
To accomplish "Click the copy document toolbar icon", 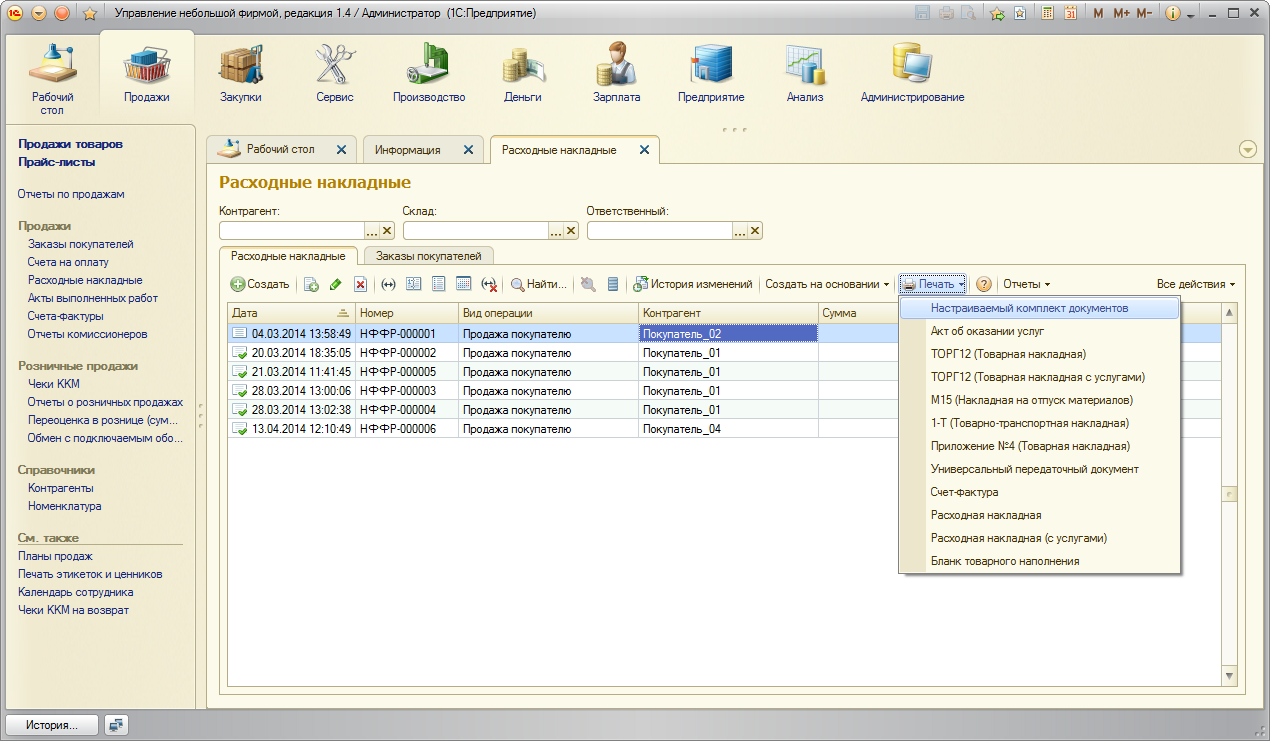I will [311, 285].
